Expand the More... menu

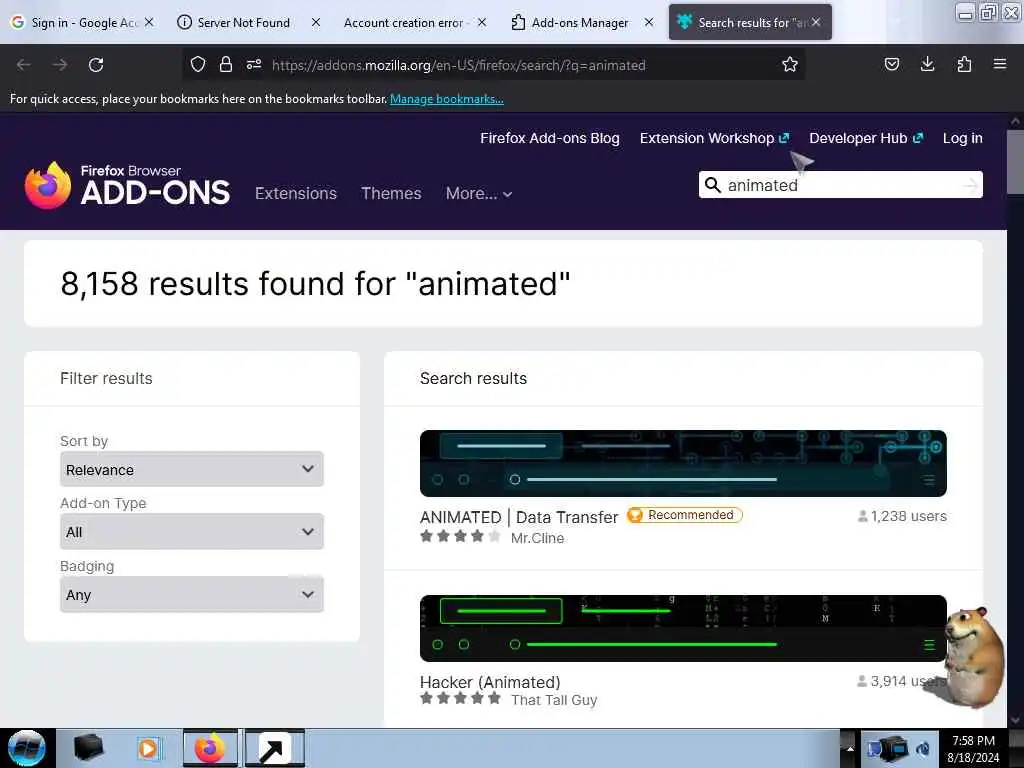click(x=479, y=193)
